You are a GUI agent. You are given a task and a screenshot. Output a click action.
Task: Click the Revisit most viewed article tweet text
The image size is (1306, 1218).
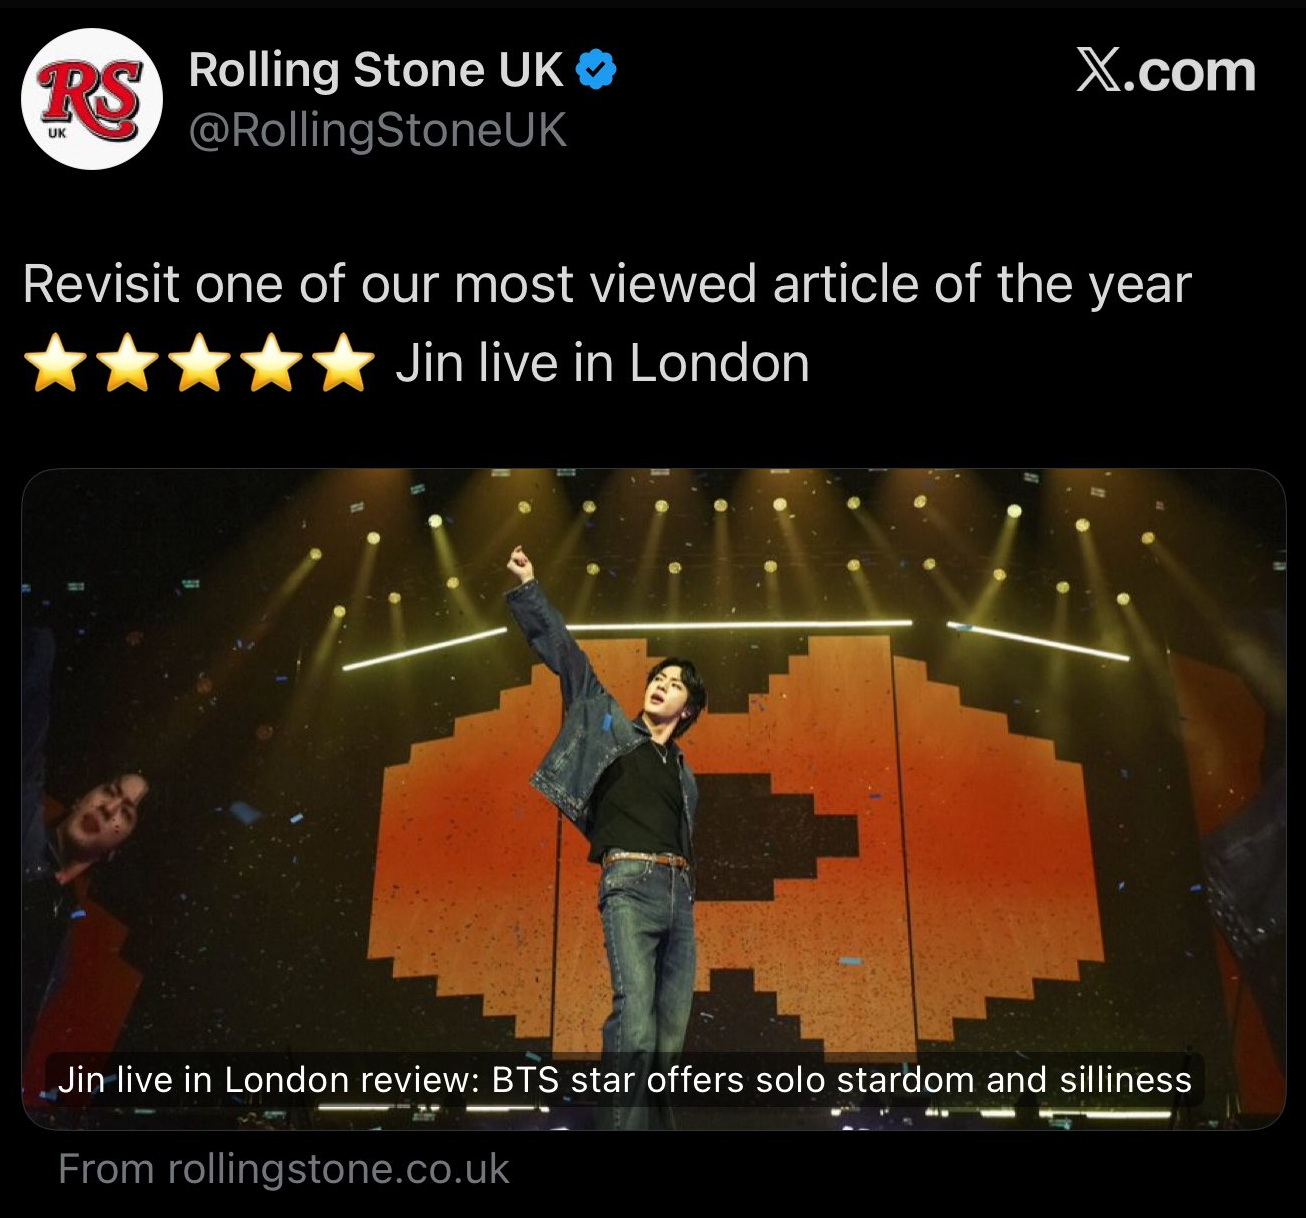(x=607, y=284)
